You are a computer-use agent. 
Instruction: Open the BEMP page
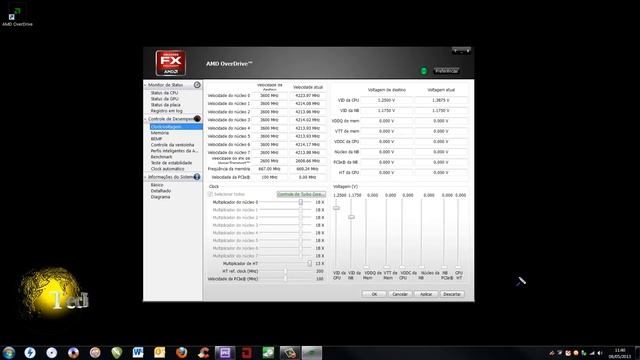coord(156,139)
